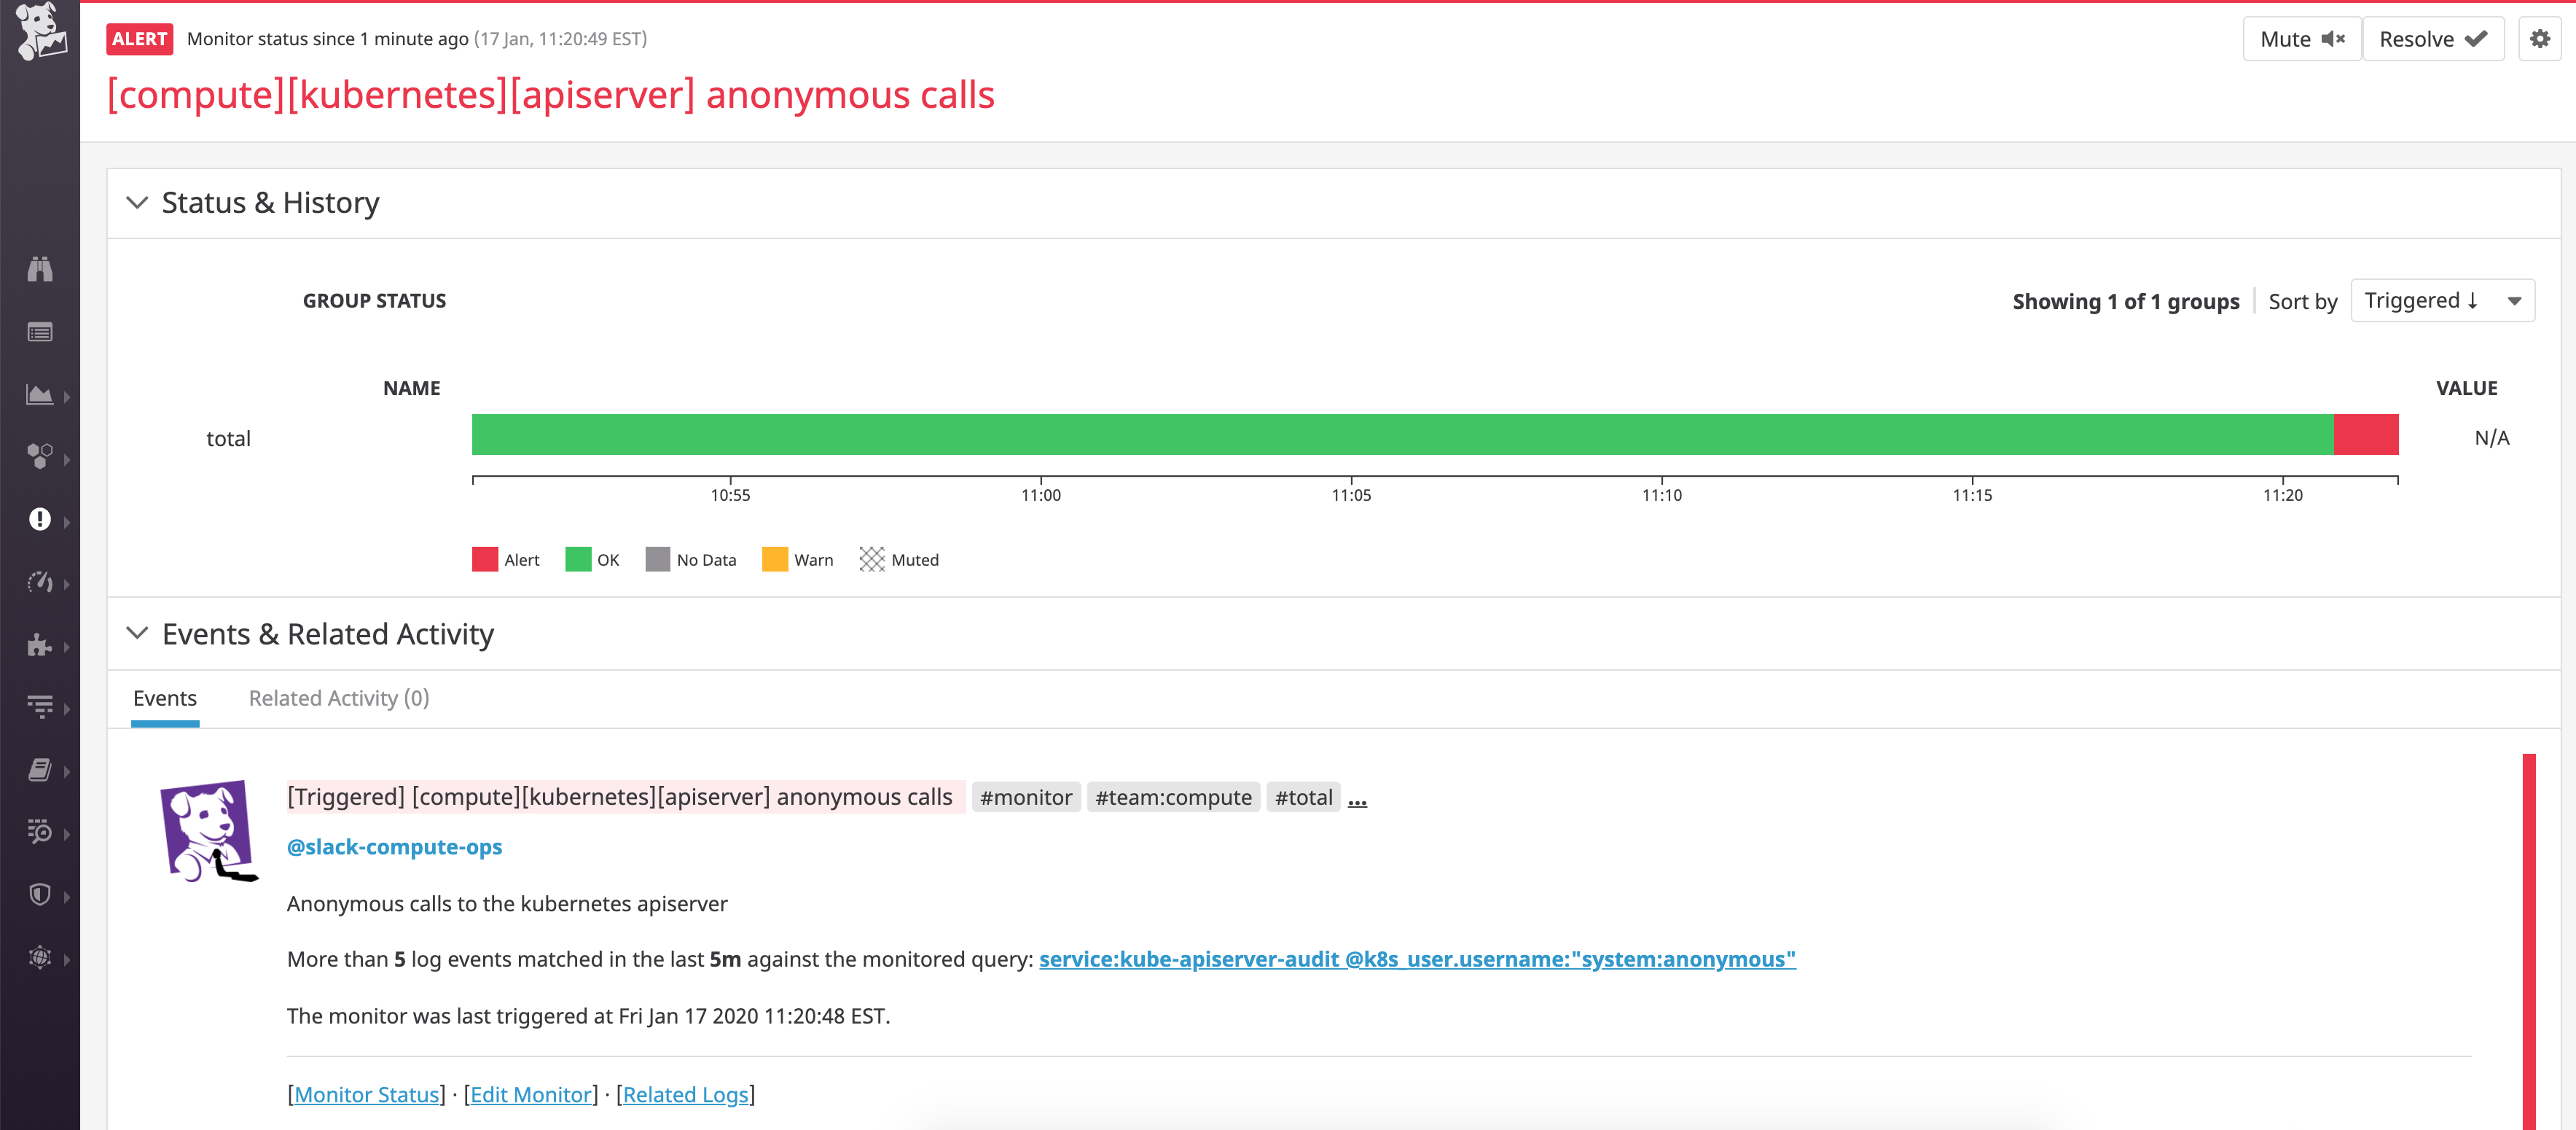The image size is (2576, 1130).
Task: Open the Triggered sort dropdown
Action: [x=2443, y=300]
